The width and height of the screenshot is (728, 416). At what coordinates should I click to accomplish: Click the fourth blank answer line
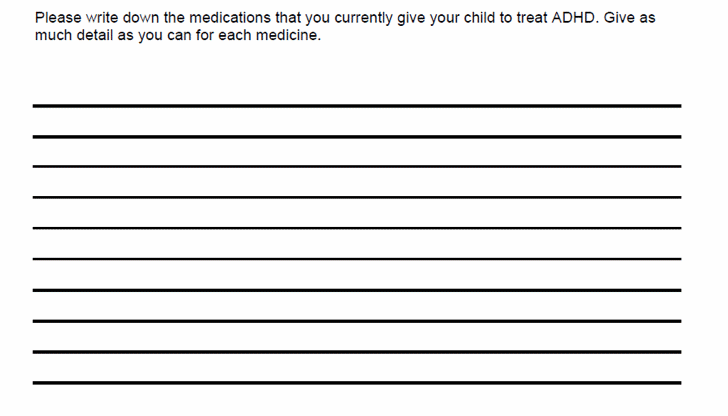[356, 197]
